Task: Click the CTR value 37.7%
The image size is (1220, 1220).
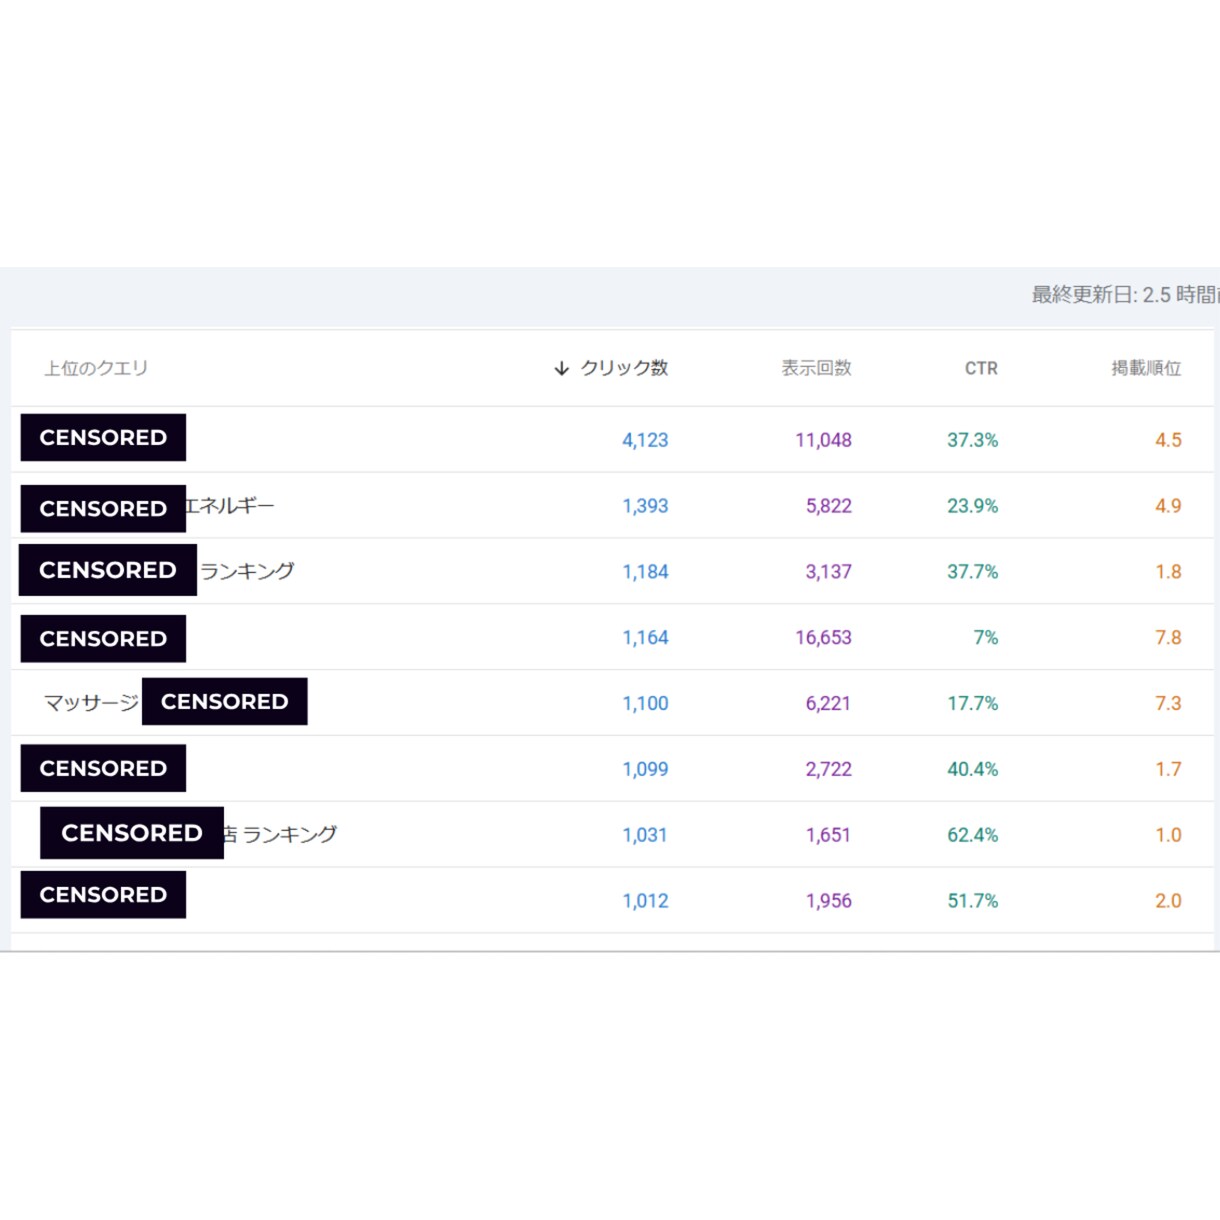Action: (972, 572)
